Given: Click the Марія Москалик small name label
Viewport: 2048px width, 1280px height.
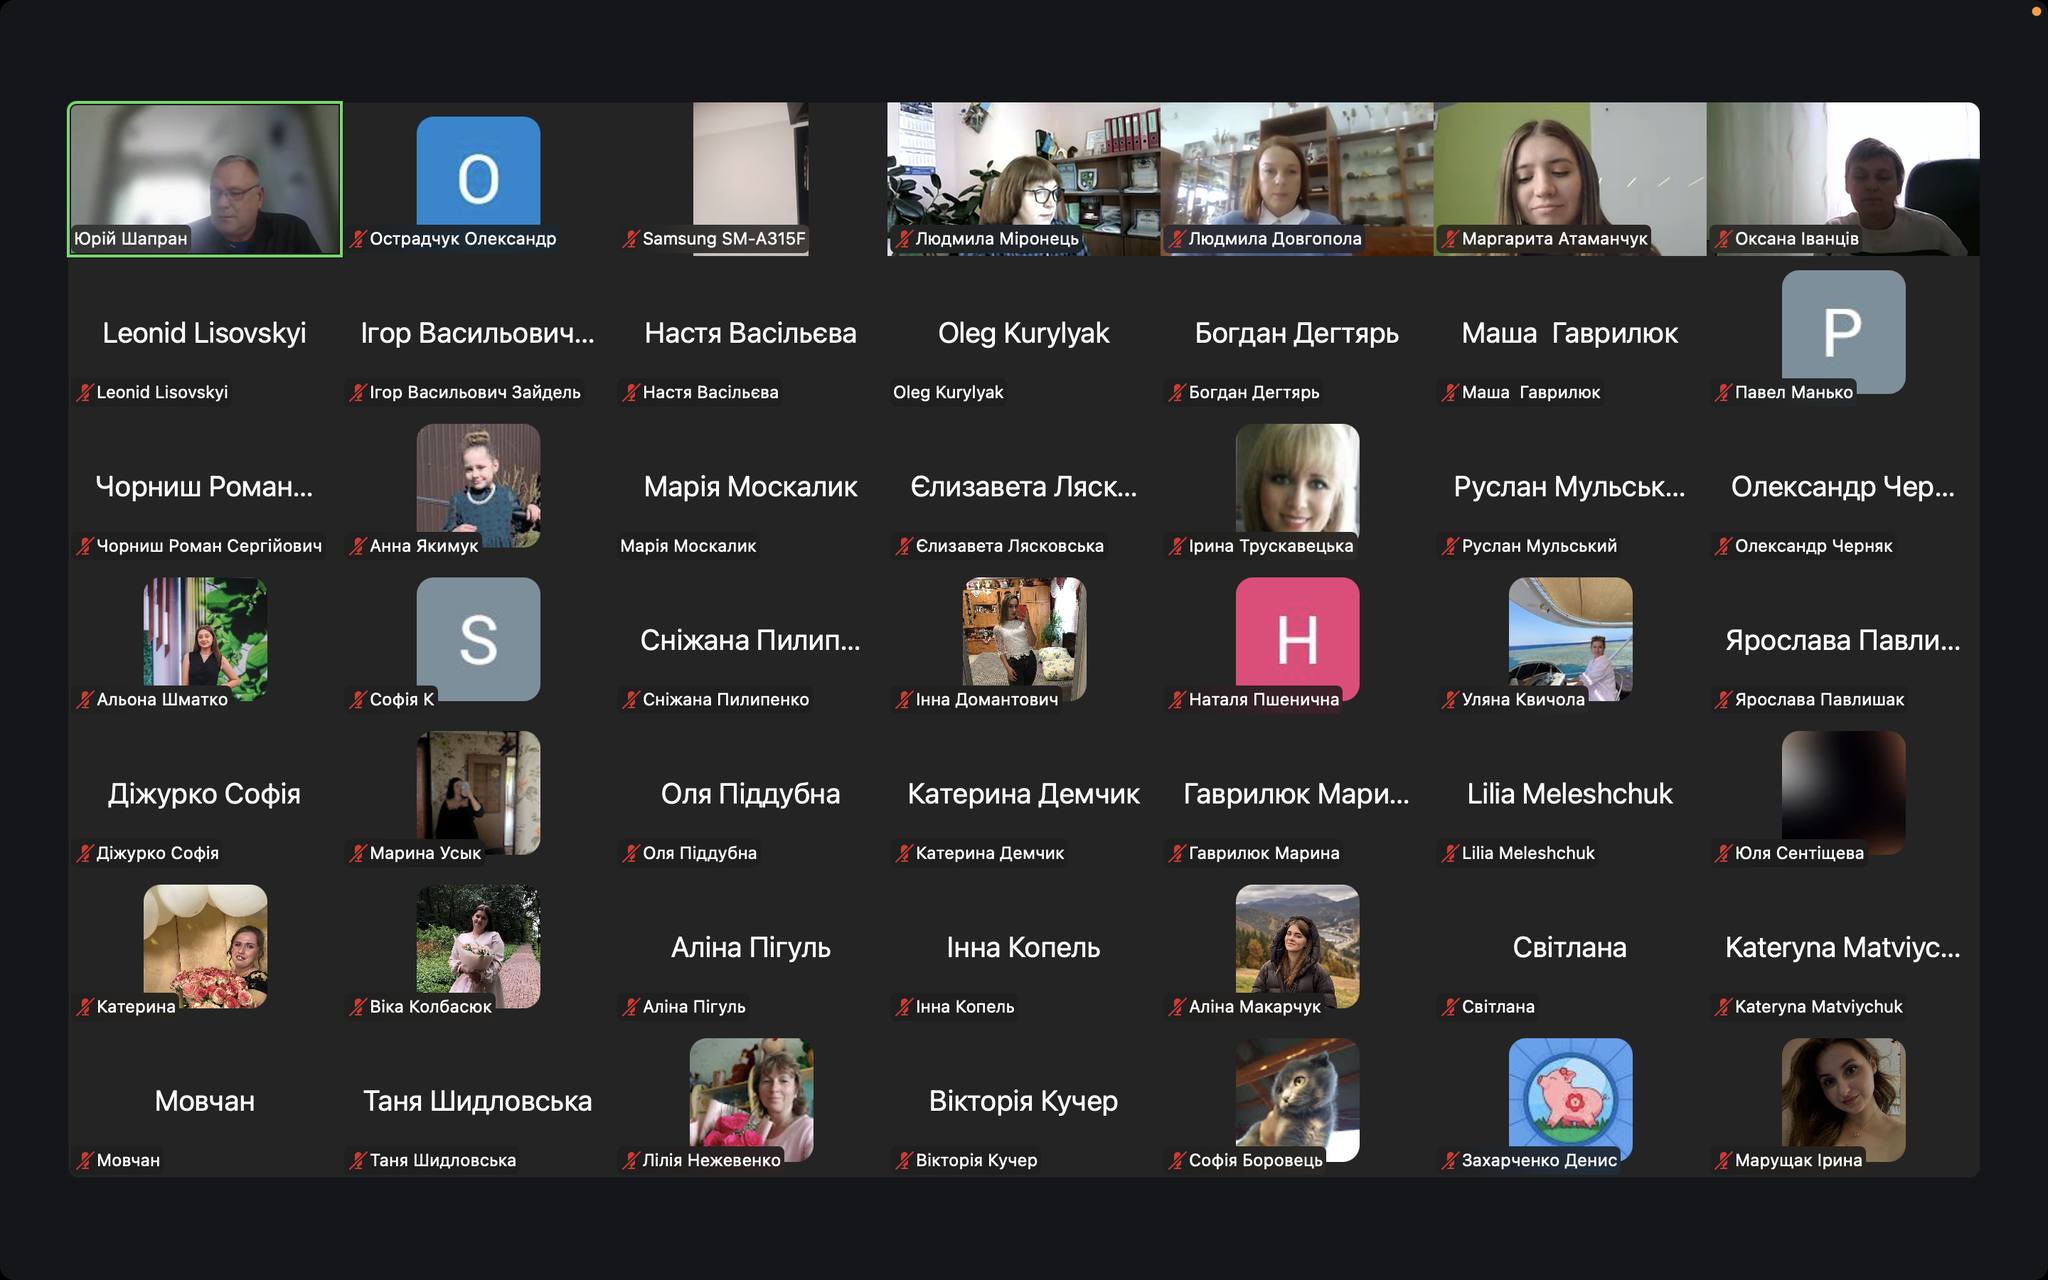Looking at the screenshot, I should point(688,546).
